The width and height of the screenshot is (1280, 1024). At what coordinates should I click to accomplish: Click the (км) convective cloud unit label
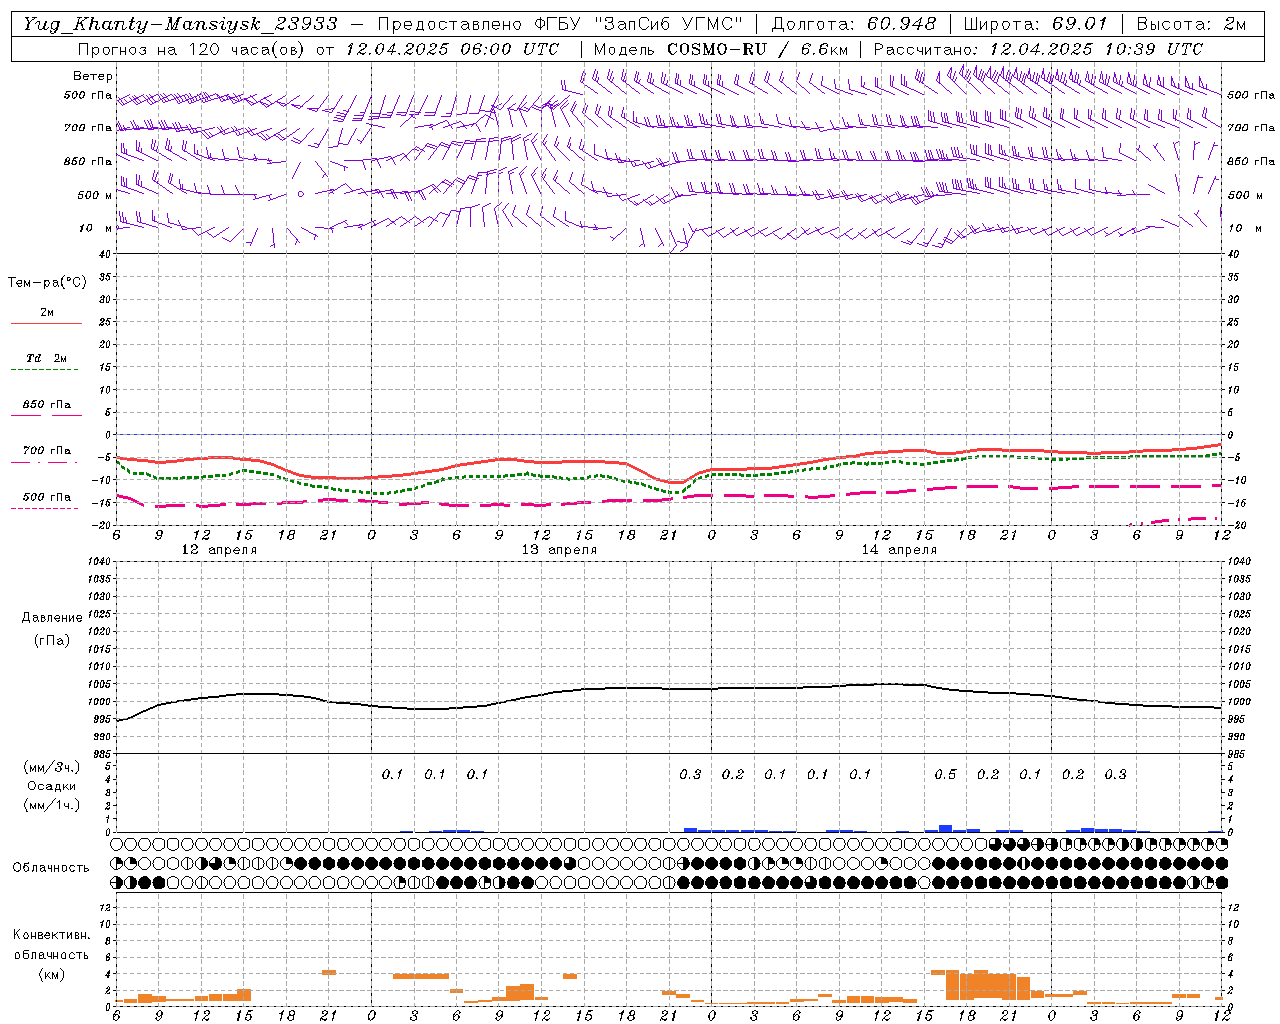(x=51, y=974)
